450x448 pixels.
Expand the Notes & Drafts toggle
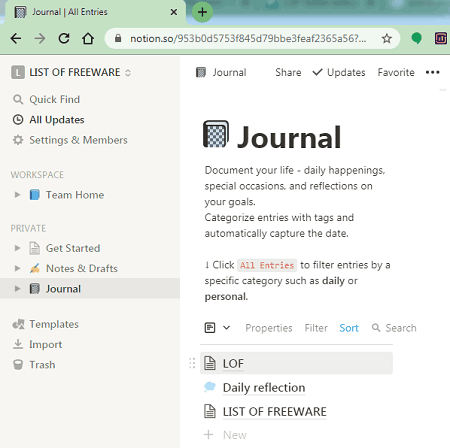pos(17,268)
